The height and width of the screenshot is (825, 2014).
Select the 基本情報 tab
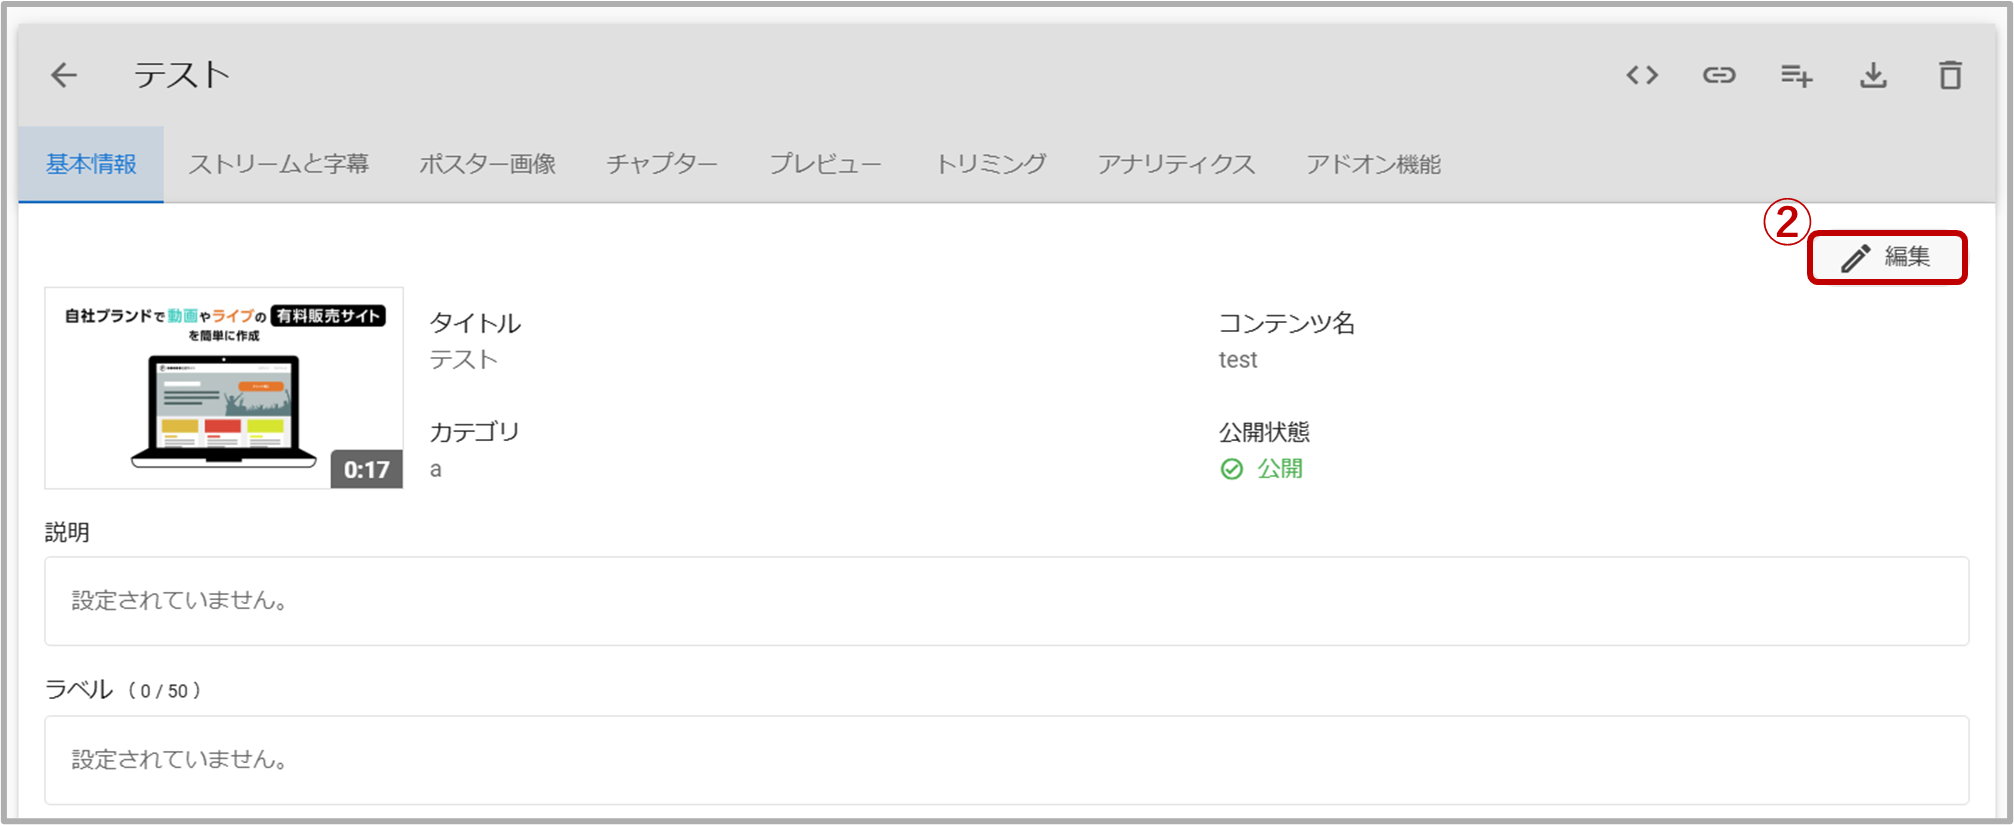click(x=91, y=164)
